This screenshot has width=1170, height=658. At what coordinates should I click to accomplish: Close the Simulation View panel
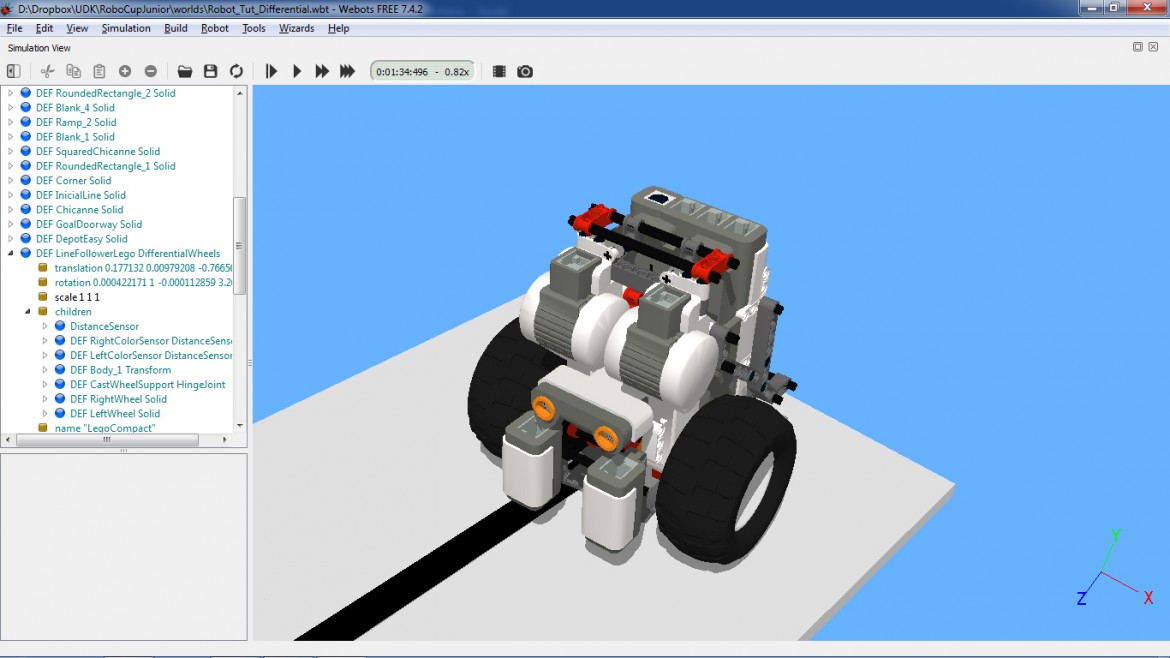pyautogui.click(x=1153, y=47)
